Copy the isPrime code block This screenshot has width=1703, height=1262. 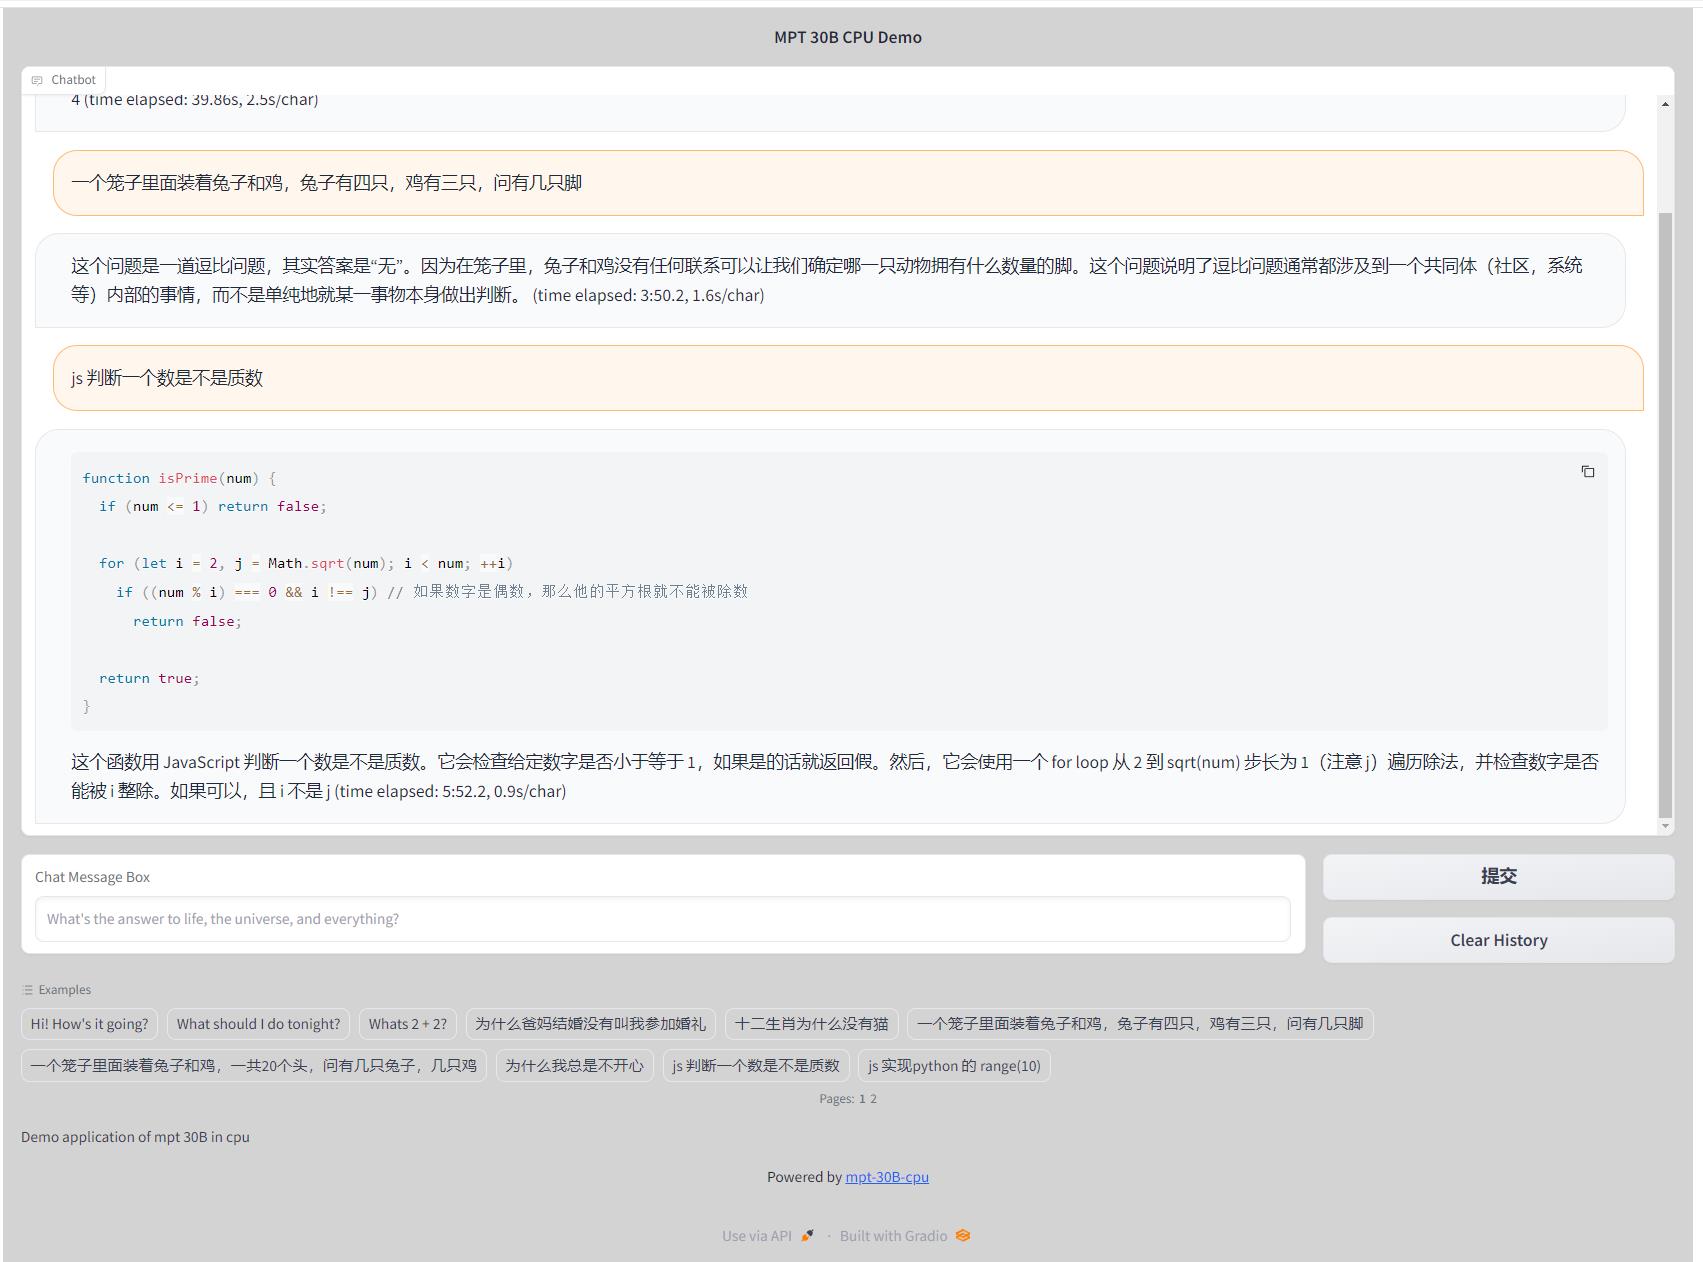(x=1587, y=472)
